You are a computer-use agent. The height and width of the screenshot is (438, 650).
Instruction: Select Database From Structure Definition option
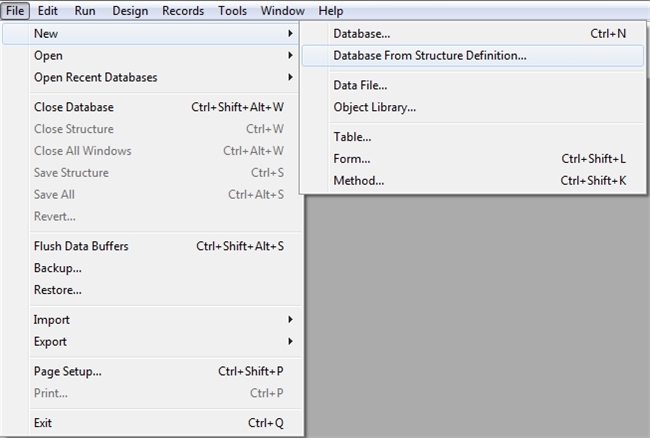pyautogui.click(x=430, y=55)
